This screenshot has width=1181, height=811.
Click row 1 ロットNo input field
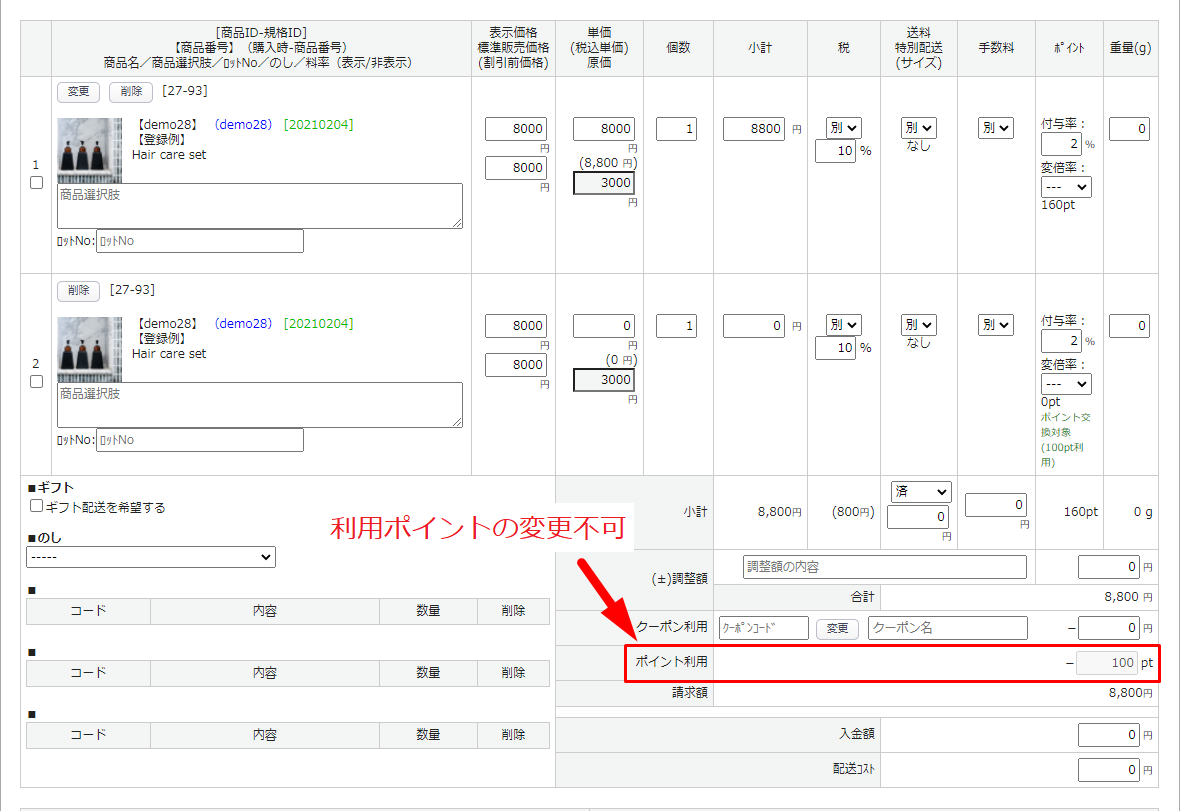click(x=199, y=241)
